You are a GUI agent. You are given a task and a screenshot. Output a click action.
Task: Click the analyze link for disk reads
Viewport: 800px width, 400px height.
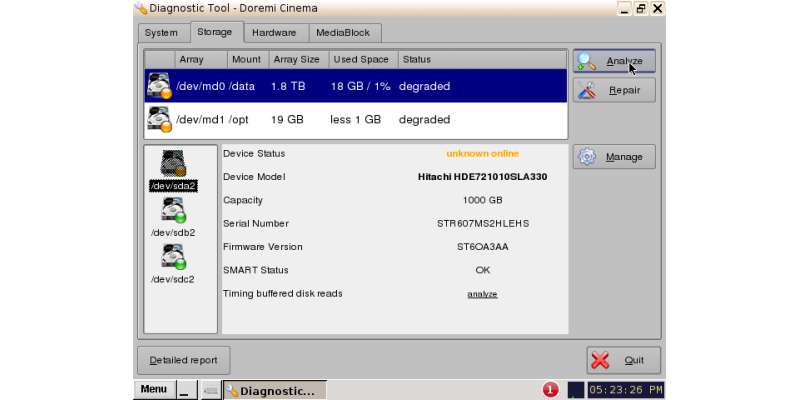pyautogui.click(x=482, y=294)
